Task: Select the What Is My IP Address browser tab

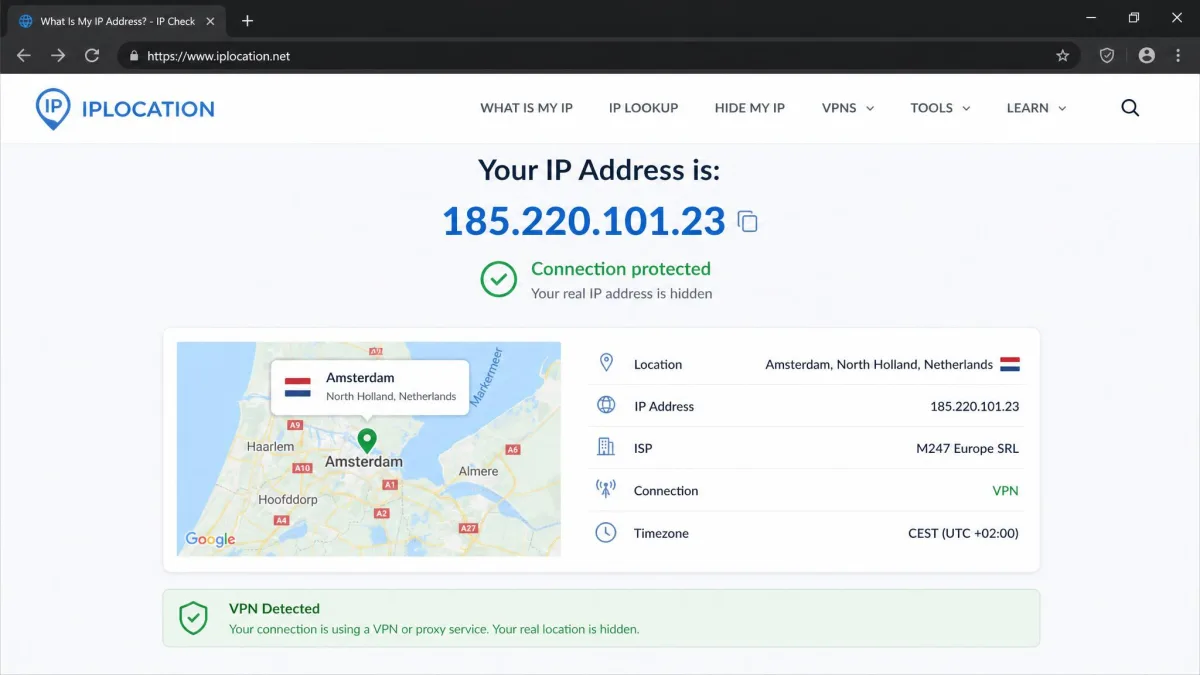Action: coord(115,21)
